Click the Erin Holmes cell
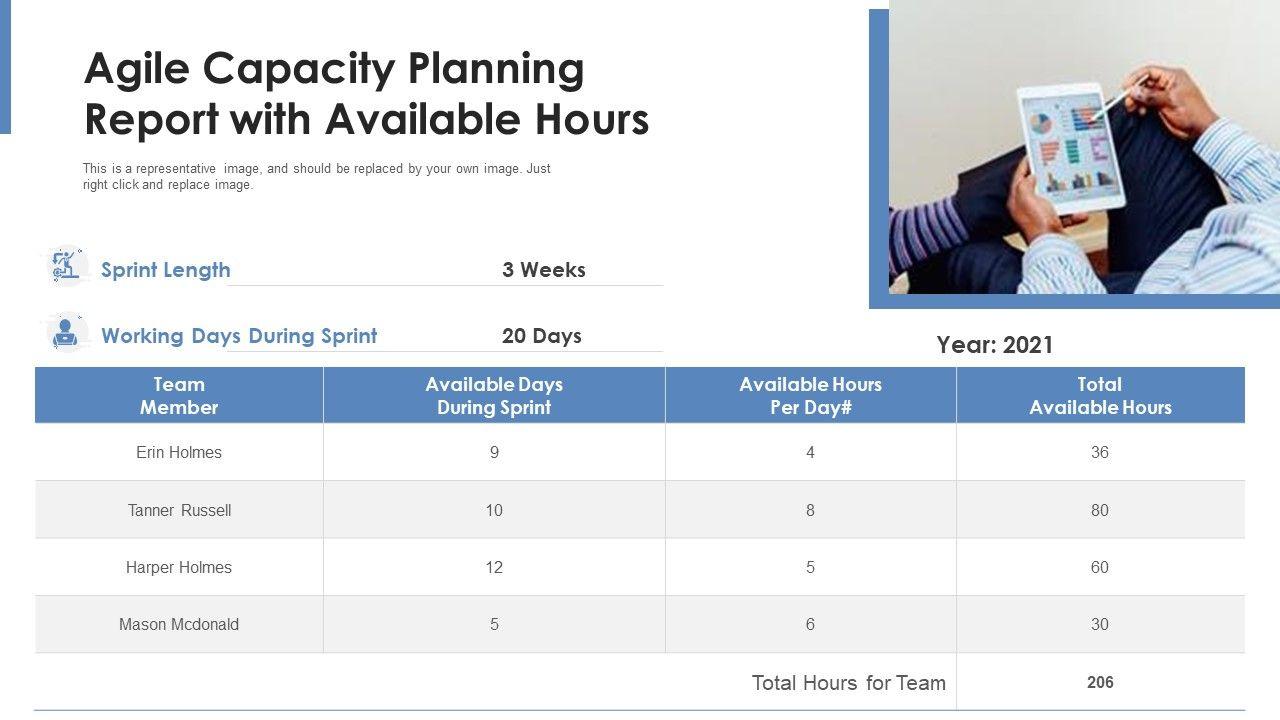 pyautogui.click(x=179, y=452)
